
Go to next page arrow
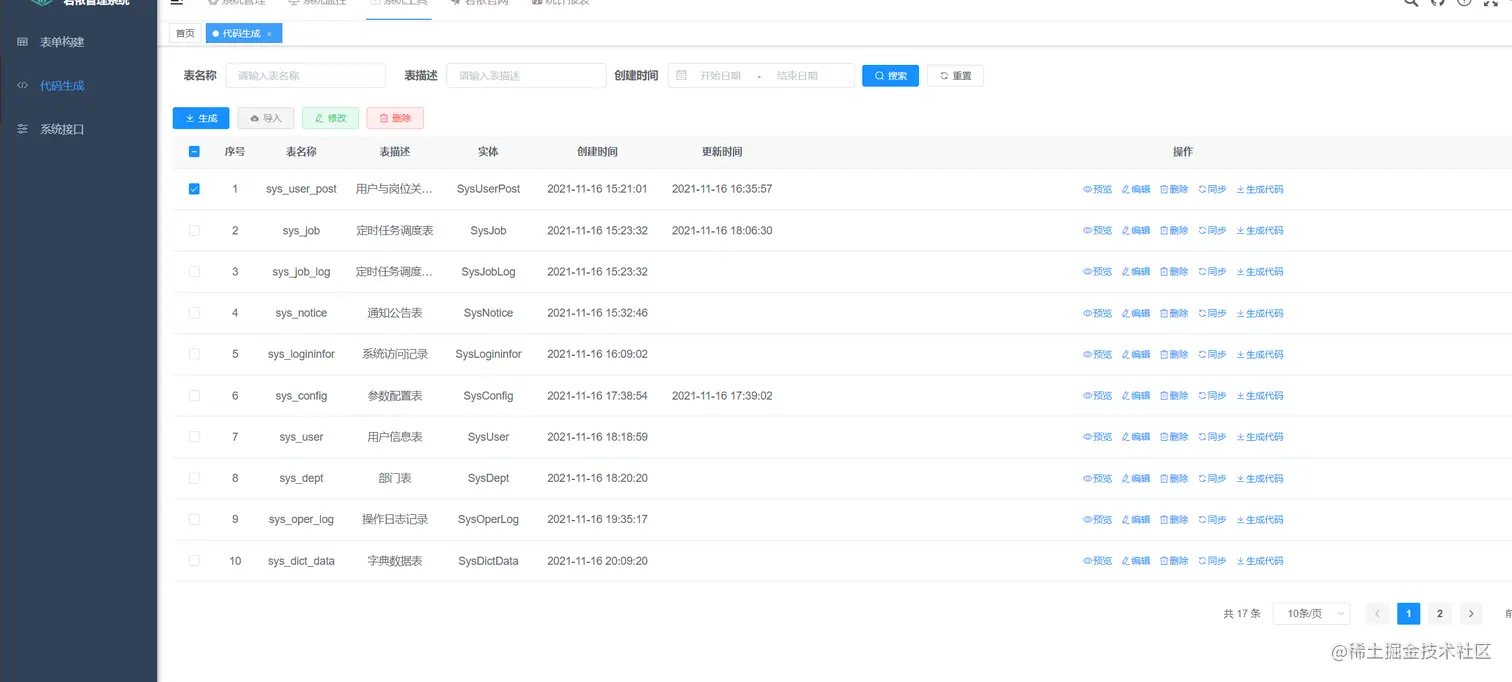click(x=1471, y=613)
